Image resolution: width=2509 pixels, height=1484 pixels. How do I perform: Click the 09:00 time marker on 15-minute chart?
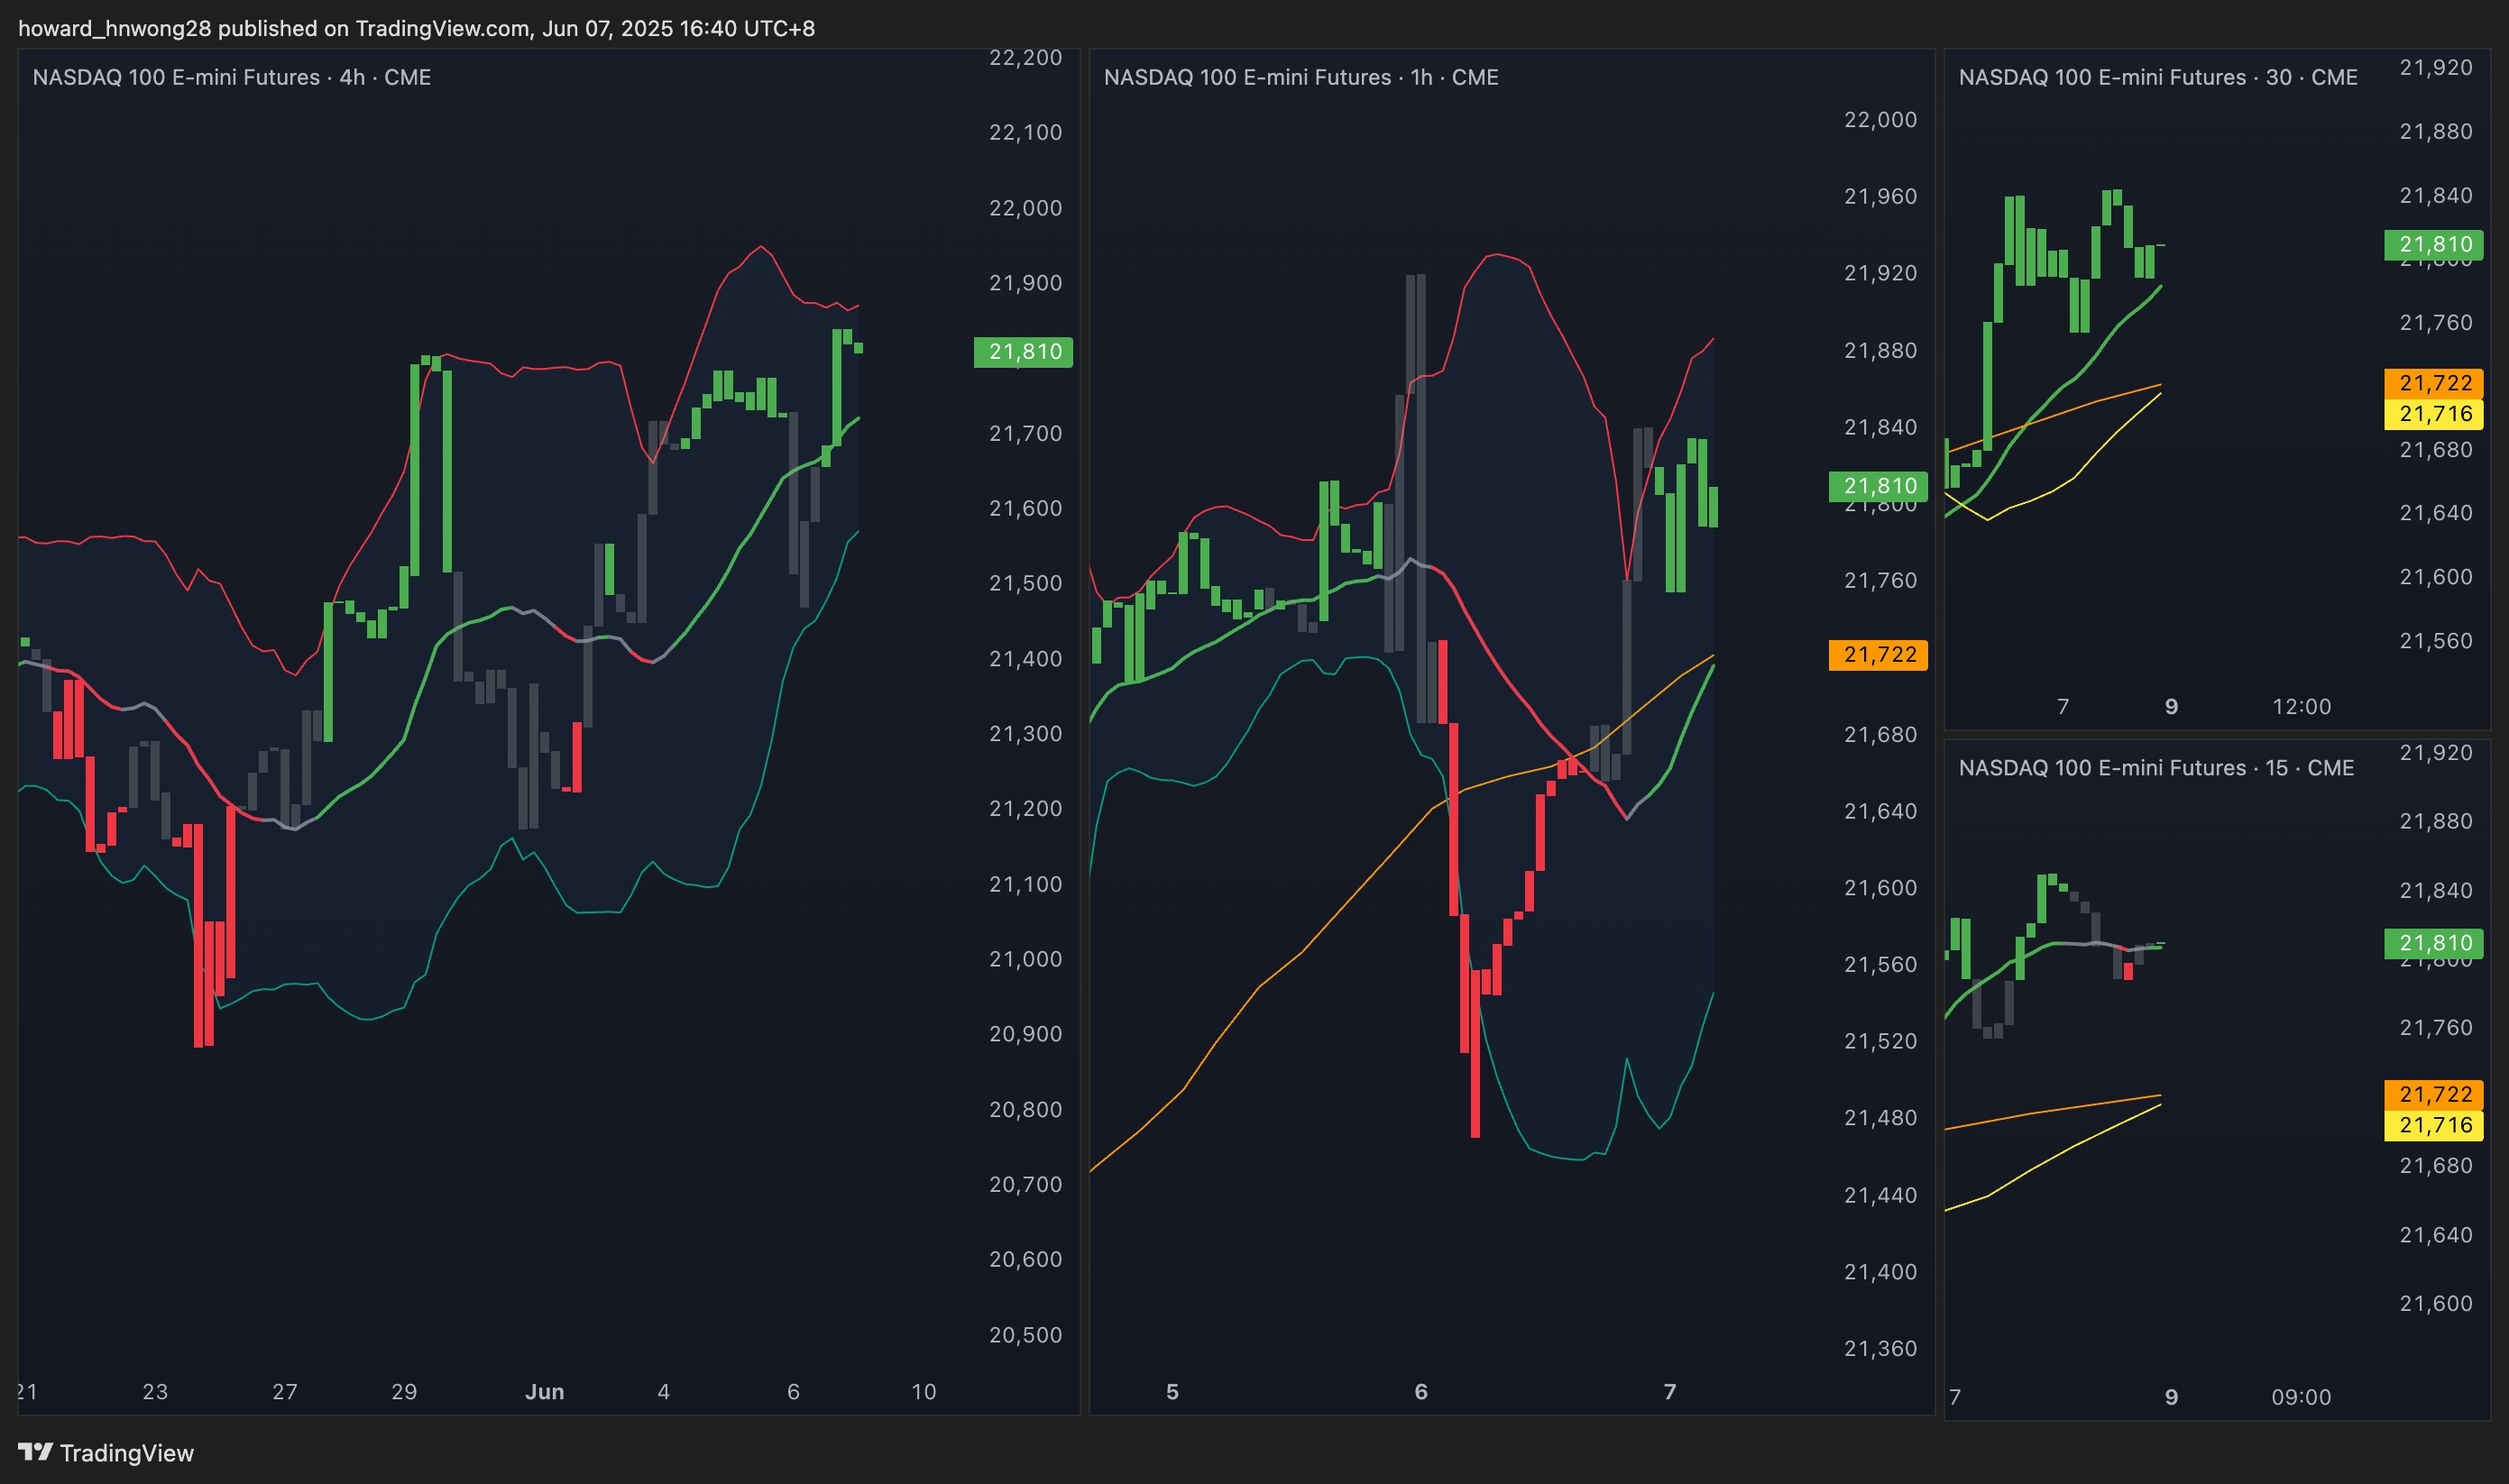point(2300,1397)
